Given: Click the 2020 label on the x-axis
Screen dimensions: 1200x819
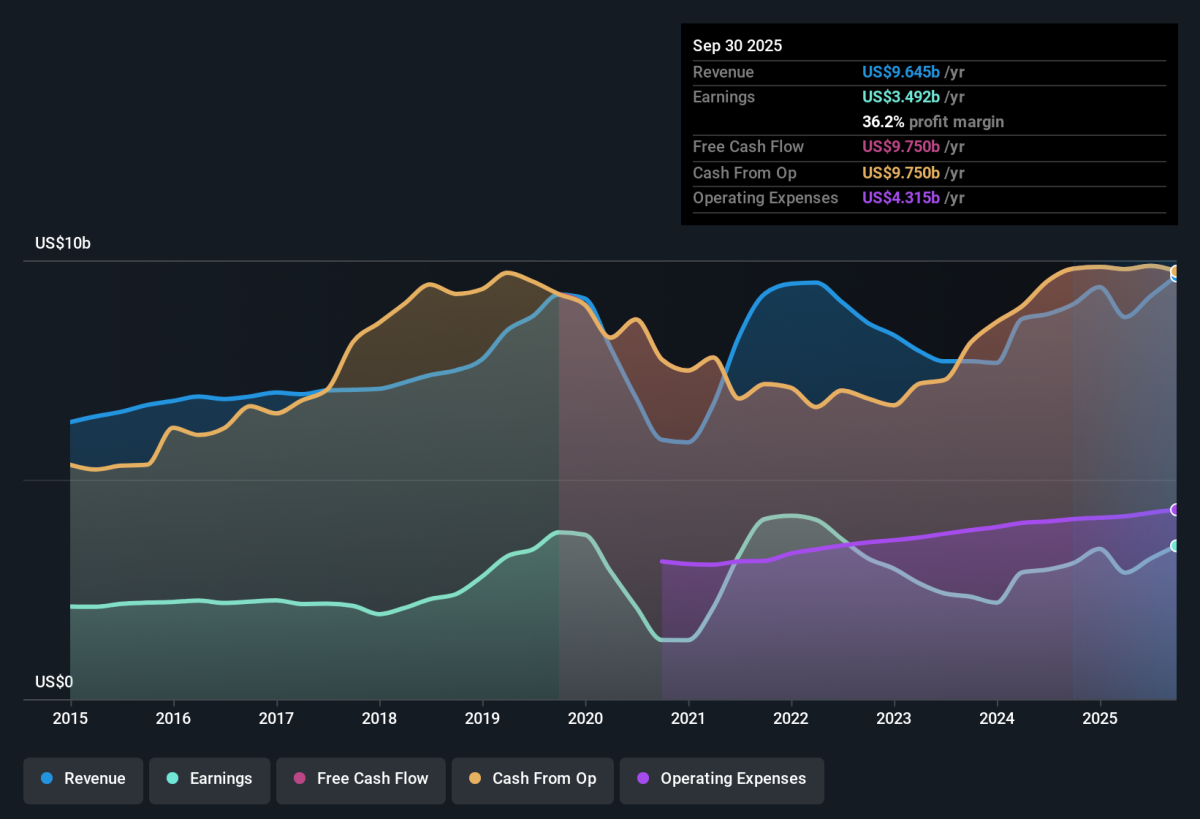Looking at the screenshot, I should point(585,718).
